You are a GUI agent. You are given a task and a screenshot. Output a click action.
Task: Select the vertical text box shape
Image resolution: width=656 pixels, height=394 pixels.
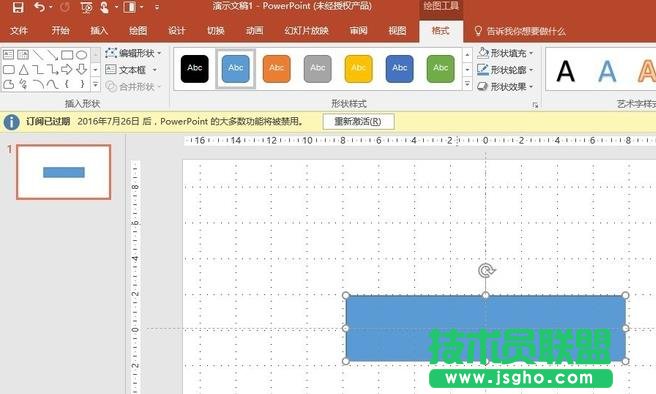tap(23, 54)
